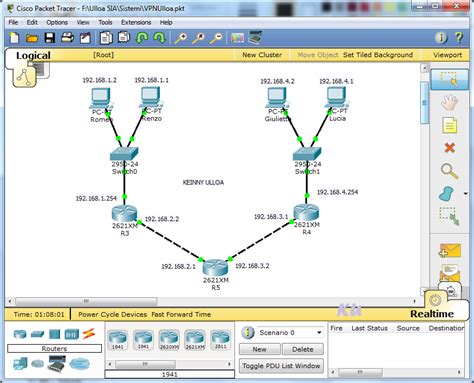
Task: Click the workspace vertical scrollbar thumb
Action: [x=424, y=103]
